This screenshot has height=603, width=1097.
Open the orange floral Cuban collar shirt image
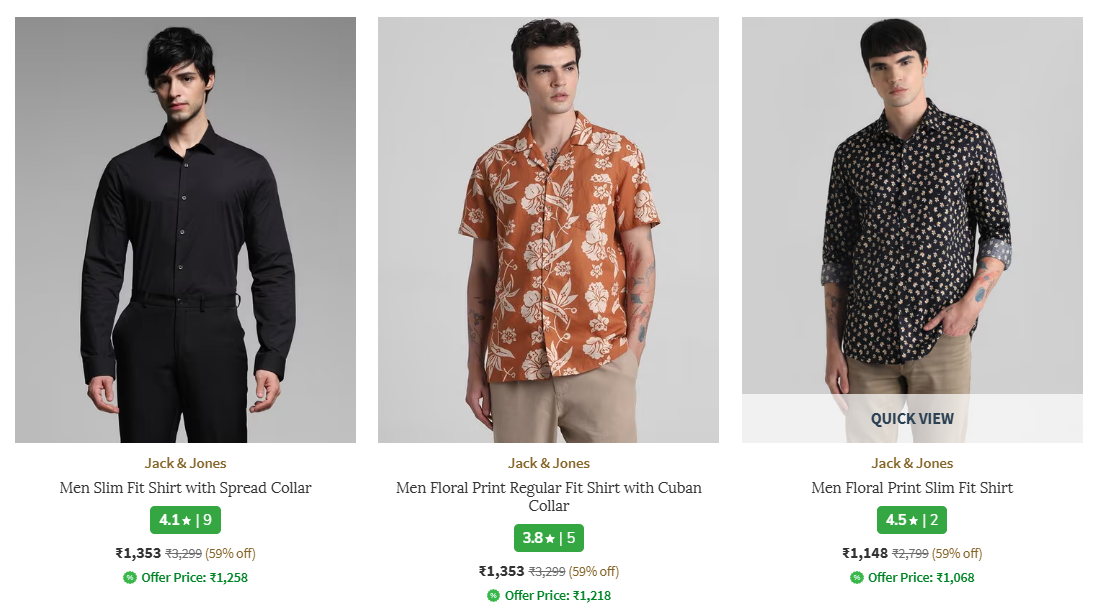click(x=548, y=230)
